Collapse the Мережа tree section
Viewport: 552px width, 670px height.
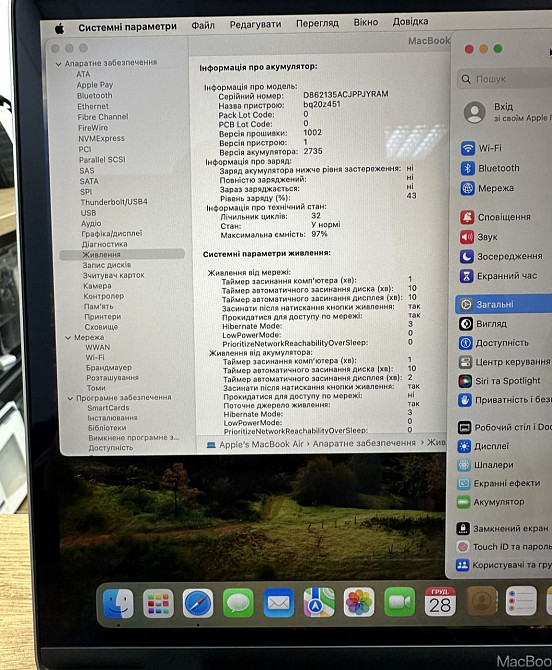click(x=68, y=338)
